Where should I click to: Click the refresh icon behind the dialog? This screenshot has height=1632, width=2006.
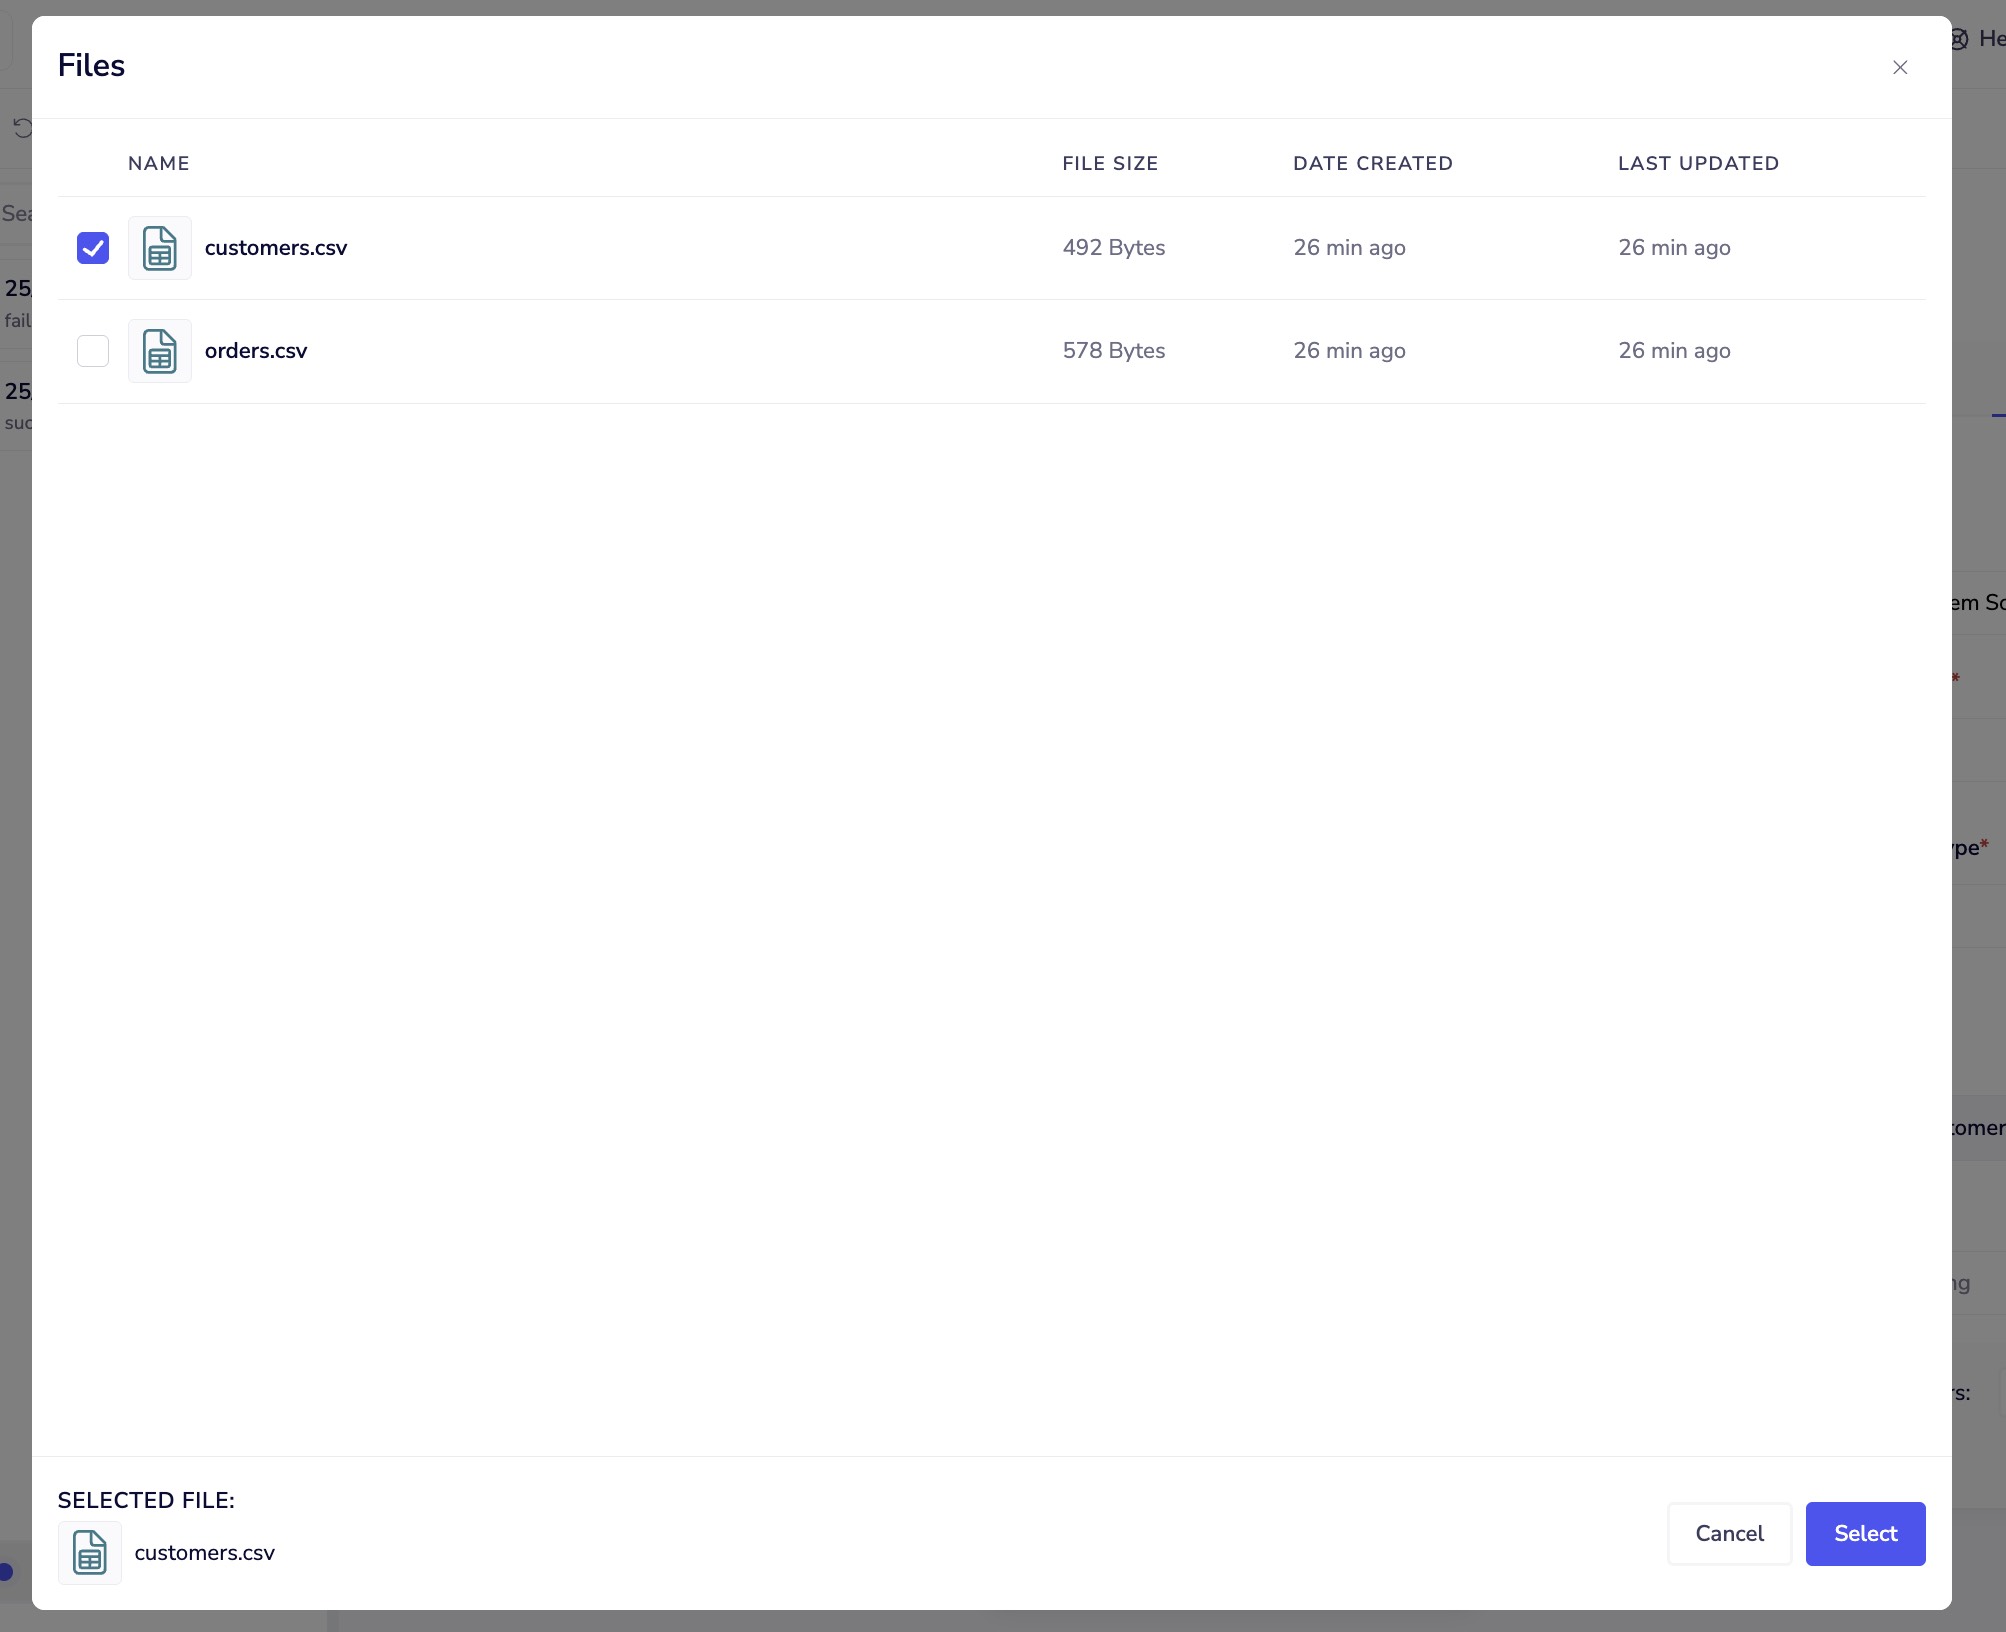21,128
